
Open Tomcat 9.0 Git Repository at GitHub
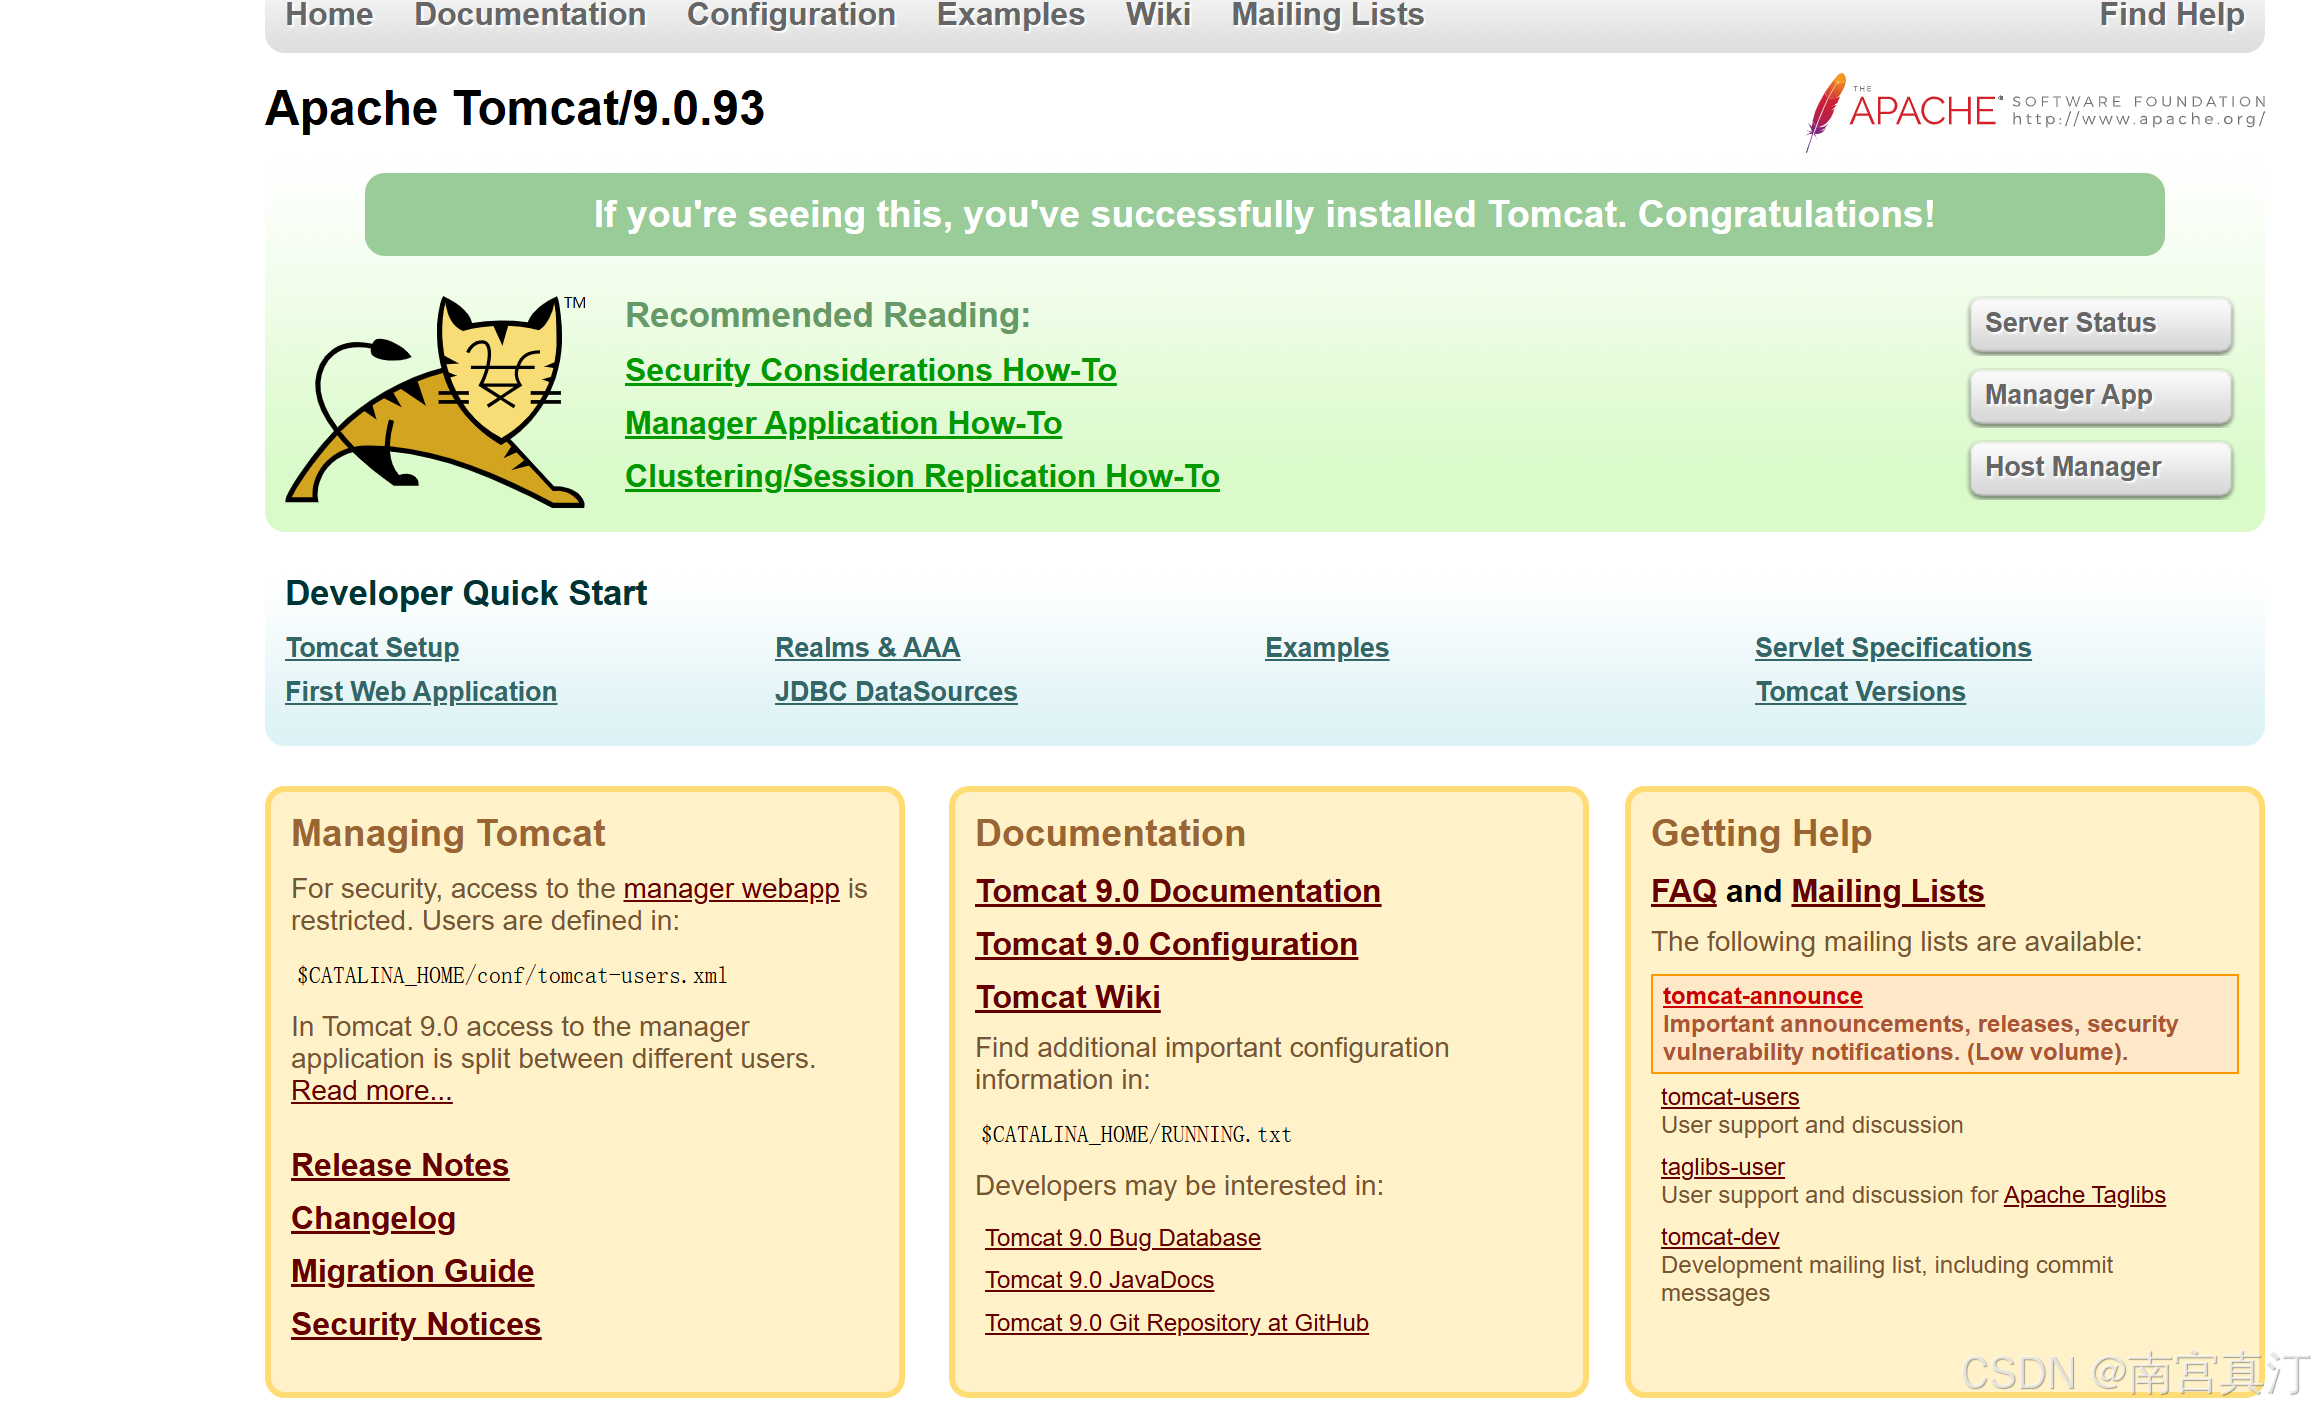[x=1176, y=1322]
